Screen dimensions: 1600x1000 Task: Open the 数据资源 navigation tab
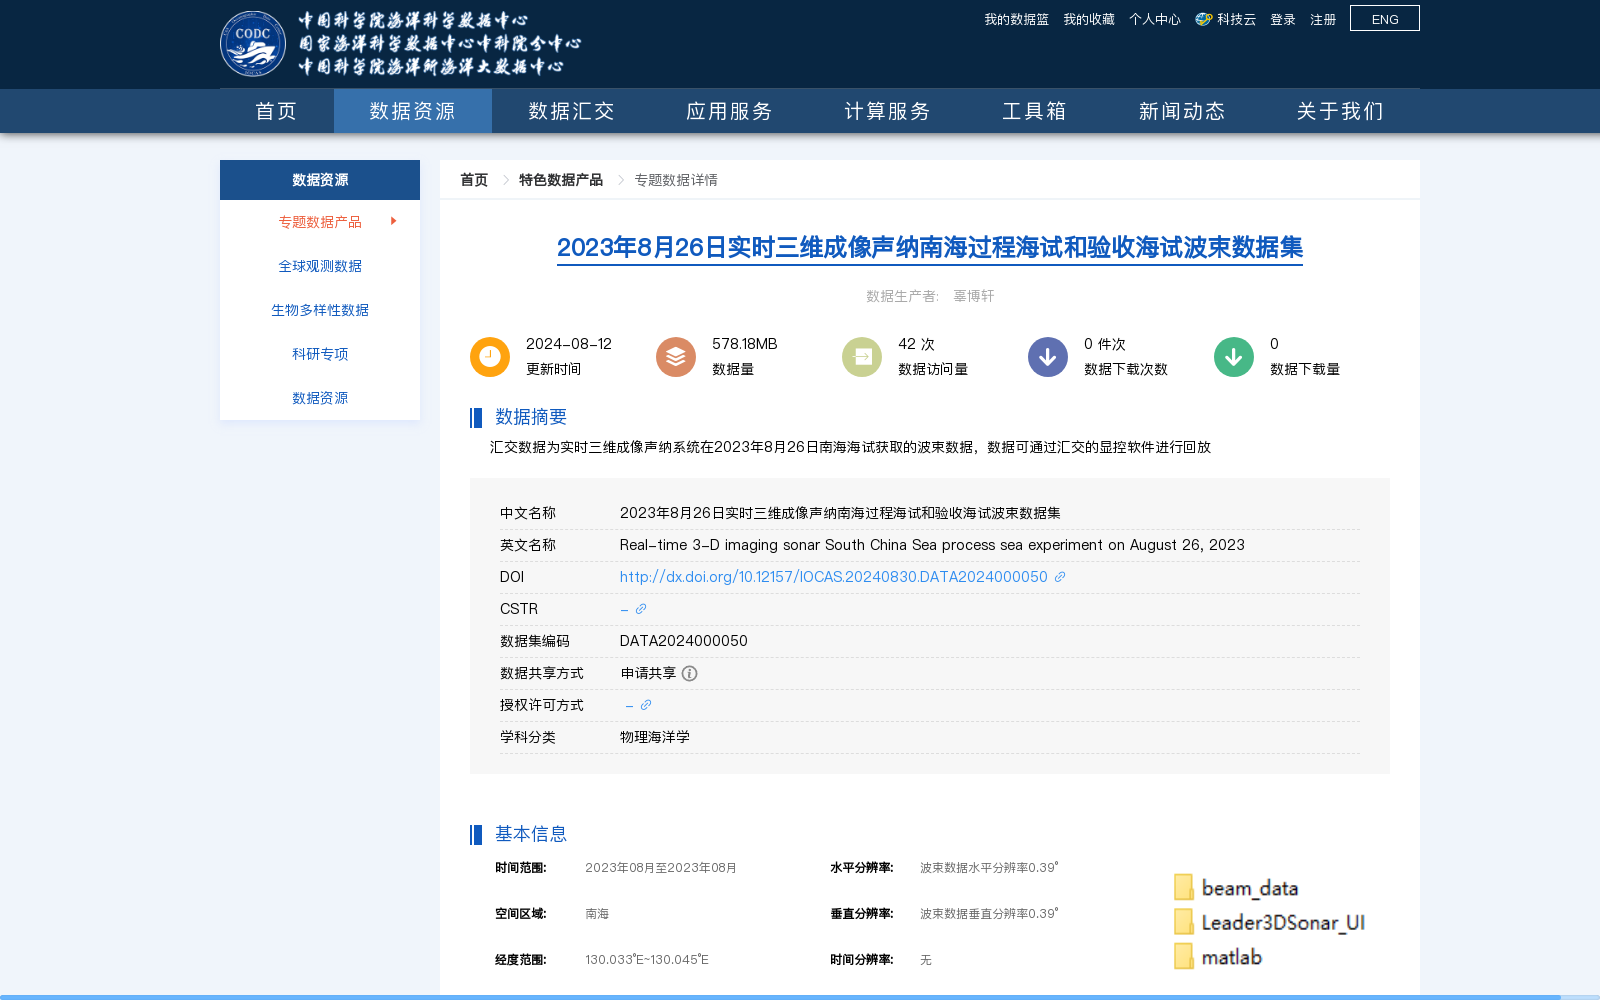pos(413,111)
